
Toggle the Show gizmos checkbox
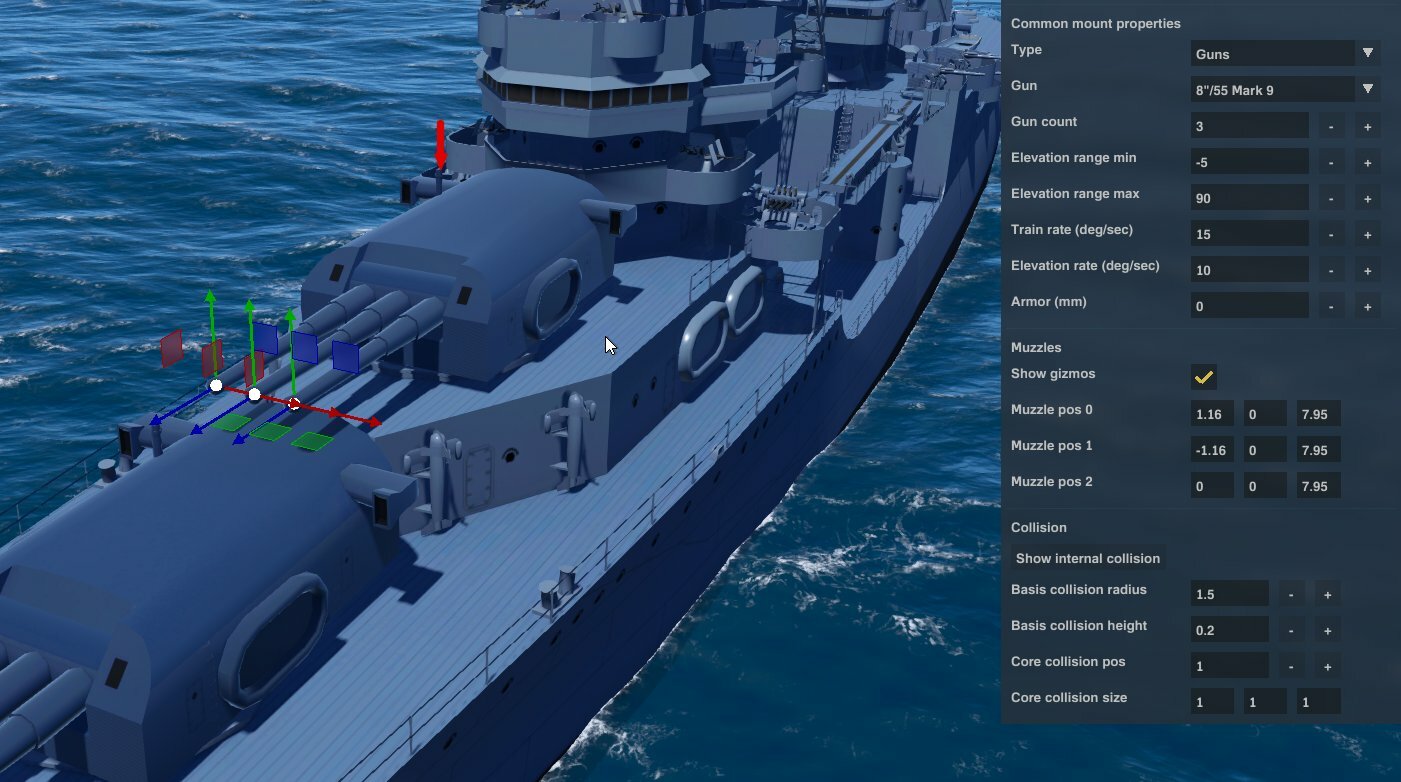[1204, 377]
